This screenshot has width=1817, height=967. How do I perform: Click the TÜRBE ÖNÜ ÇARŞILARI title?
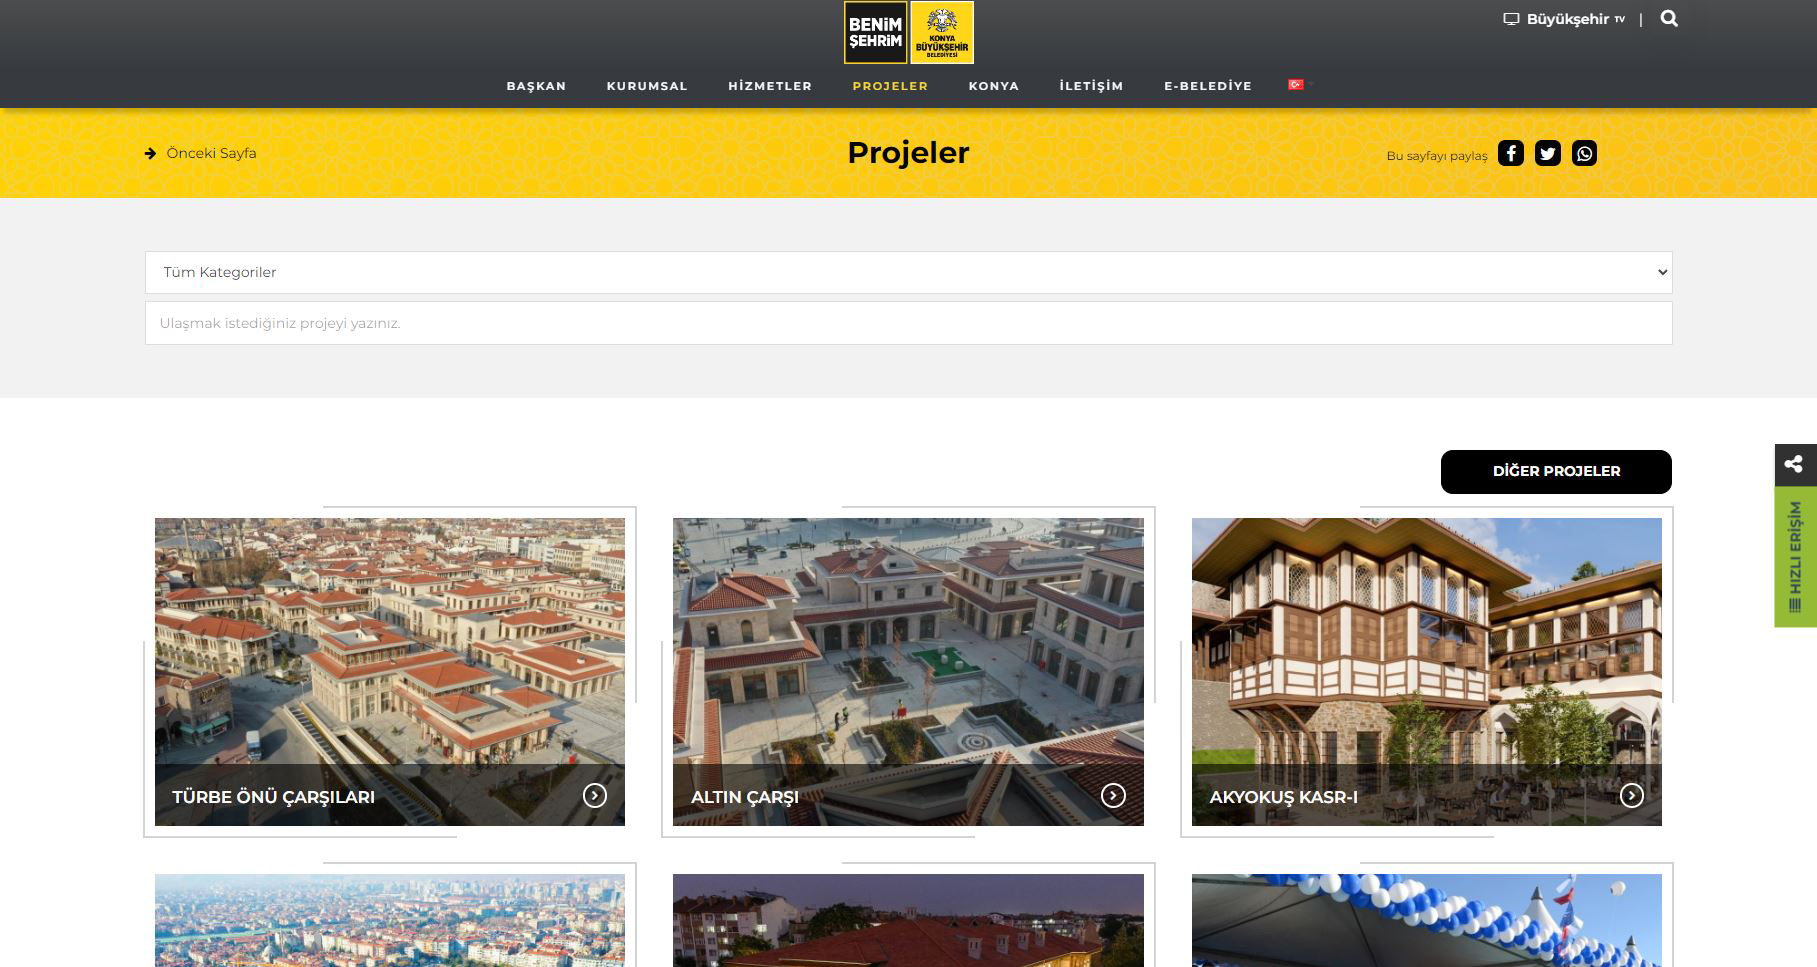273,797
